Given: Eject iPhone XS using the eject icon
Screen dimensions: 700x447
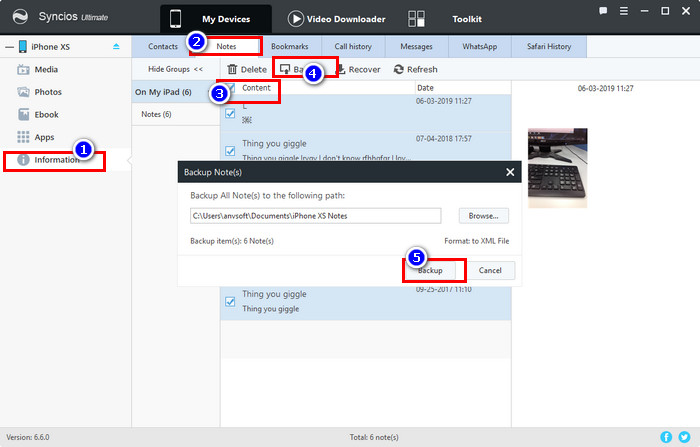Looking at the screenshot, I should [x=116, y=46].
